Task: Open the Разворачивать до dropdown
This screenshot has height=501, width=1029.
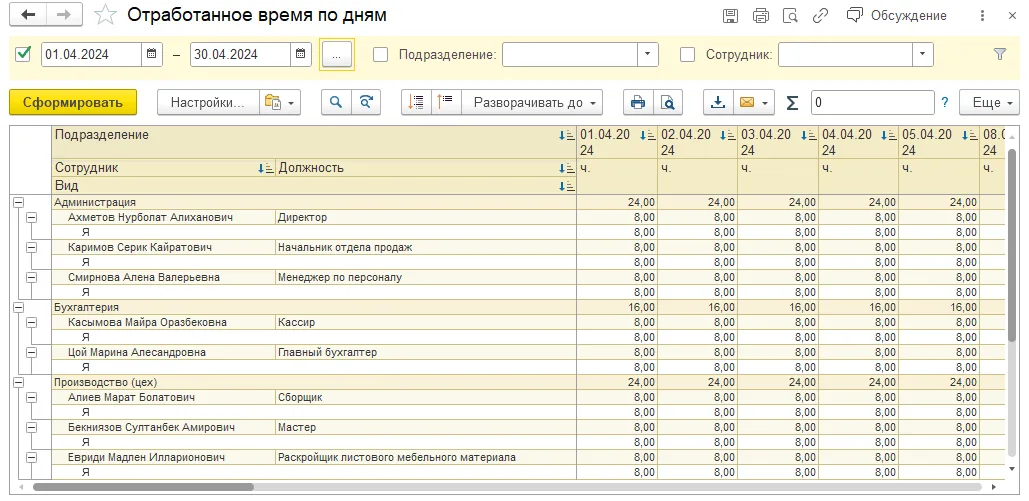Action: [532, 102]
